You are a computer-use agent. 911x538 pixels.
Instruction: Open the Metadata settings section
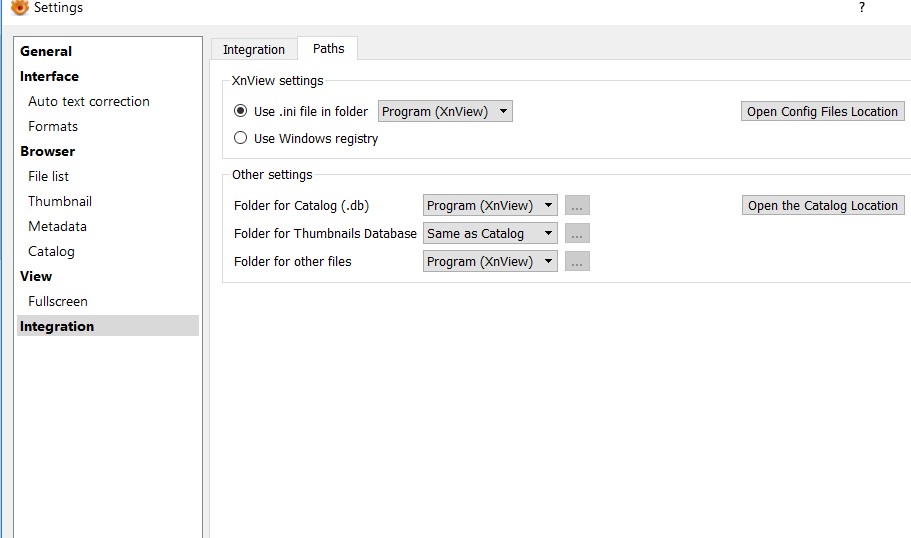(x=57, y=226)
